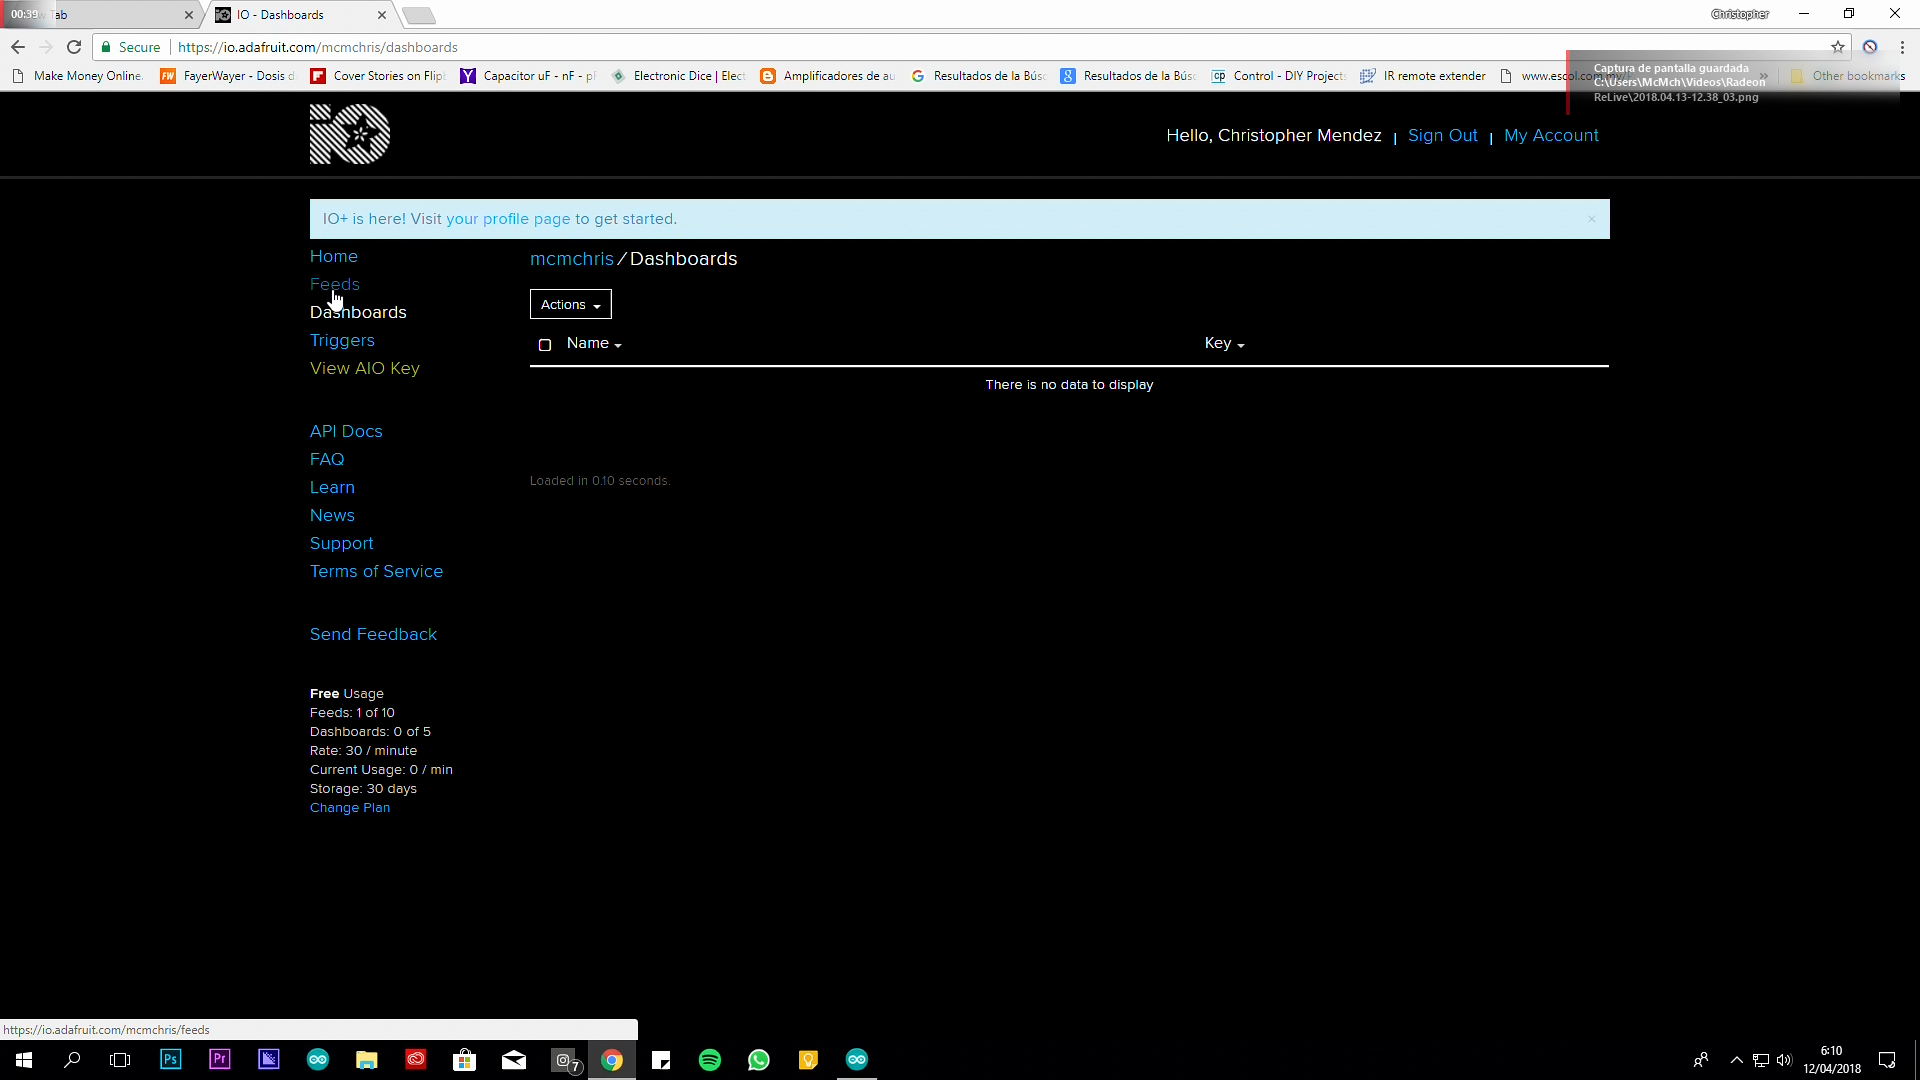Open Control - DIY Projects bookmark
The image size is (1920, 1080).
1278,76
